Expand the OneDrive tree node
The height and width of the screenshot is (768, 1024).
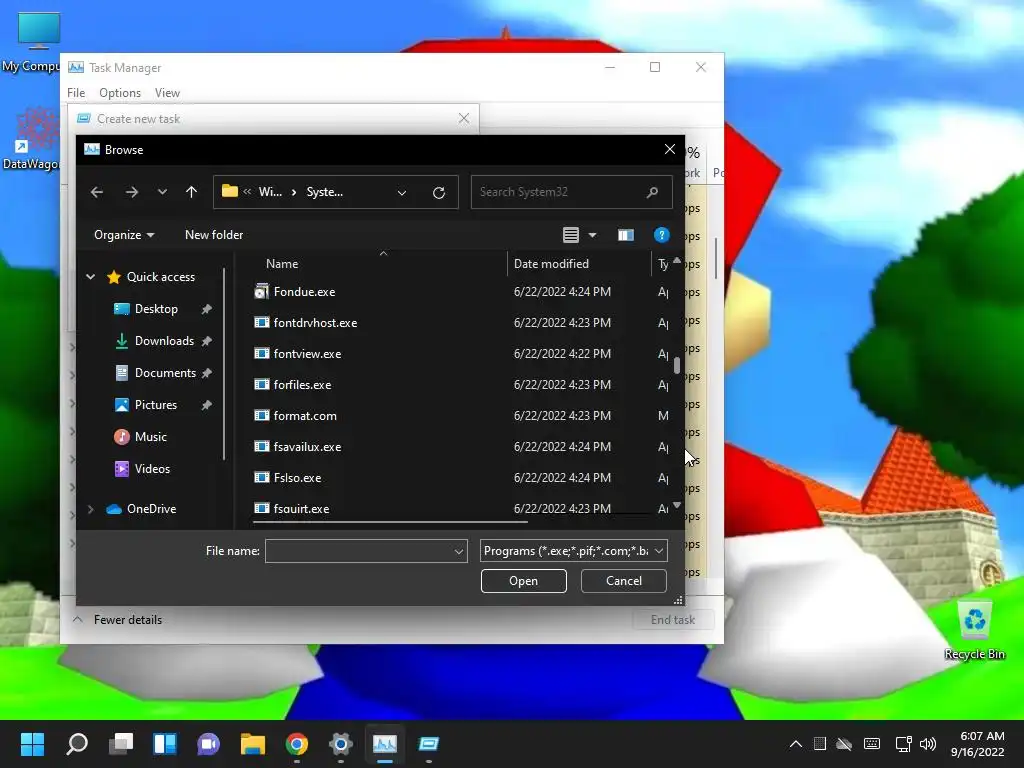90,509
